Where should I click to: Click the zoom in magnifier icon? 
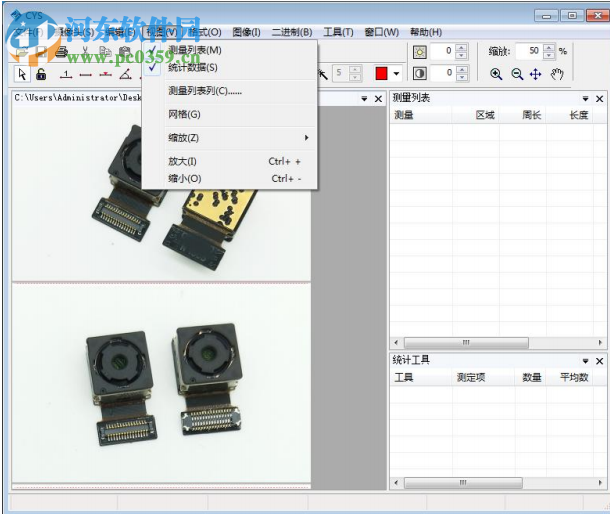pos(497,74)
